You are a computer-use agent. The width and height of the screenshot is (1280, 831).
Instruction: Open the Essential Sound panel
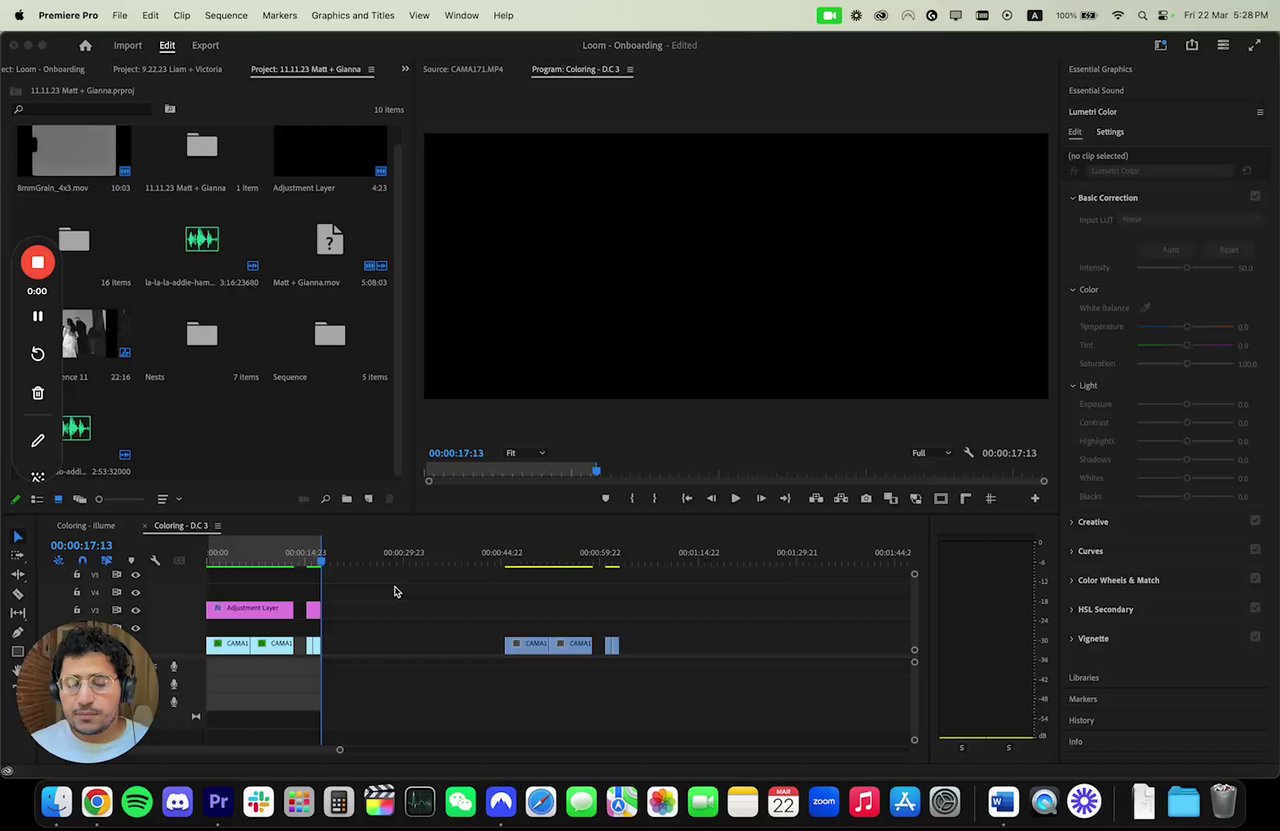[x=1096, y=90]
